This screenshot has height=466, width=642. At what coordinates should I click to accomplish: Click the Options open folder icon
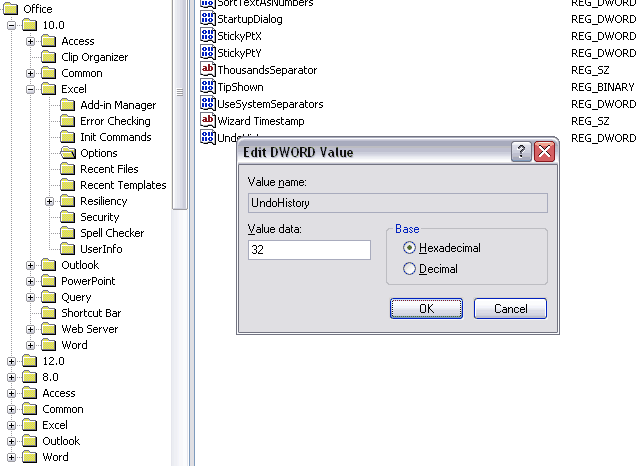point(68,153)
